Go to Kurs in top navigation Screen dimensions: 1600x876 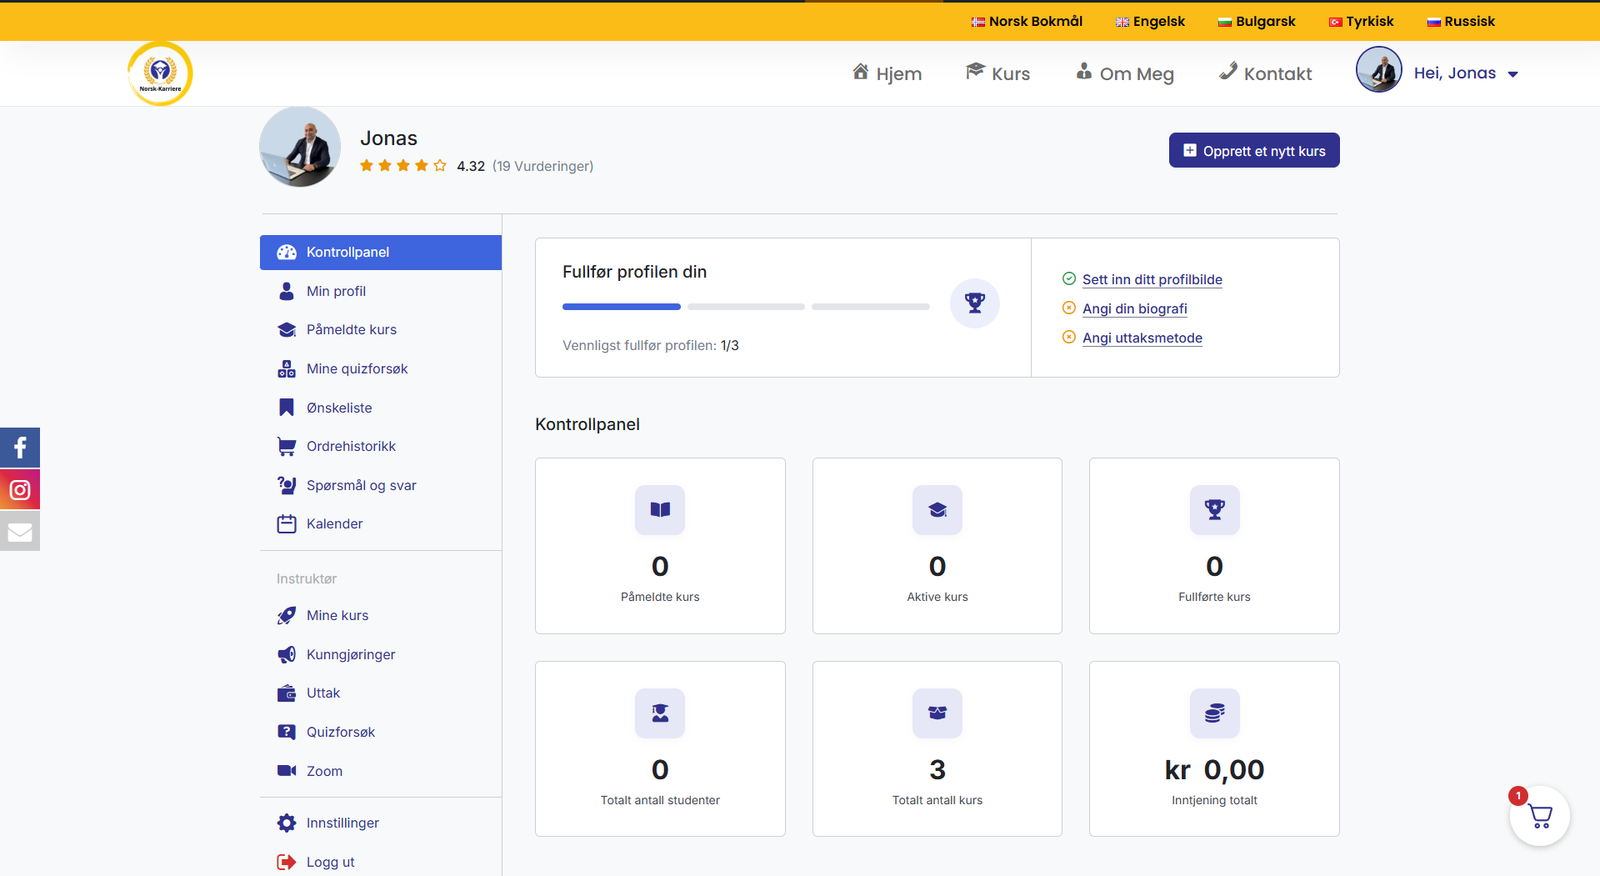tap(998, 73)
